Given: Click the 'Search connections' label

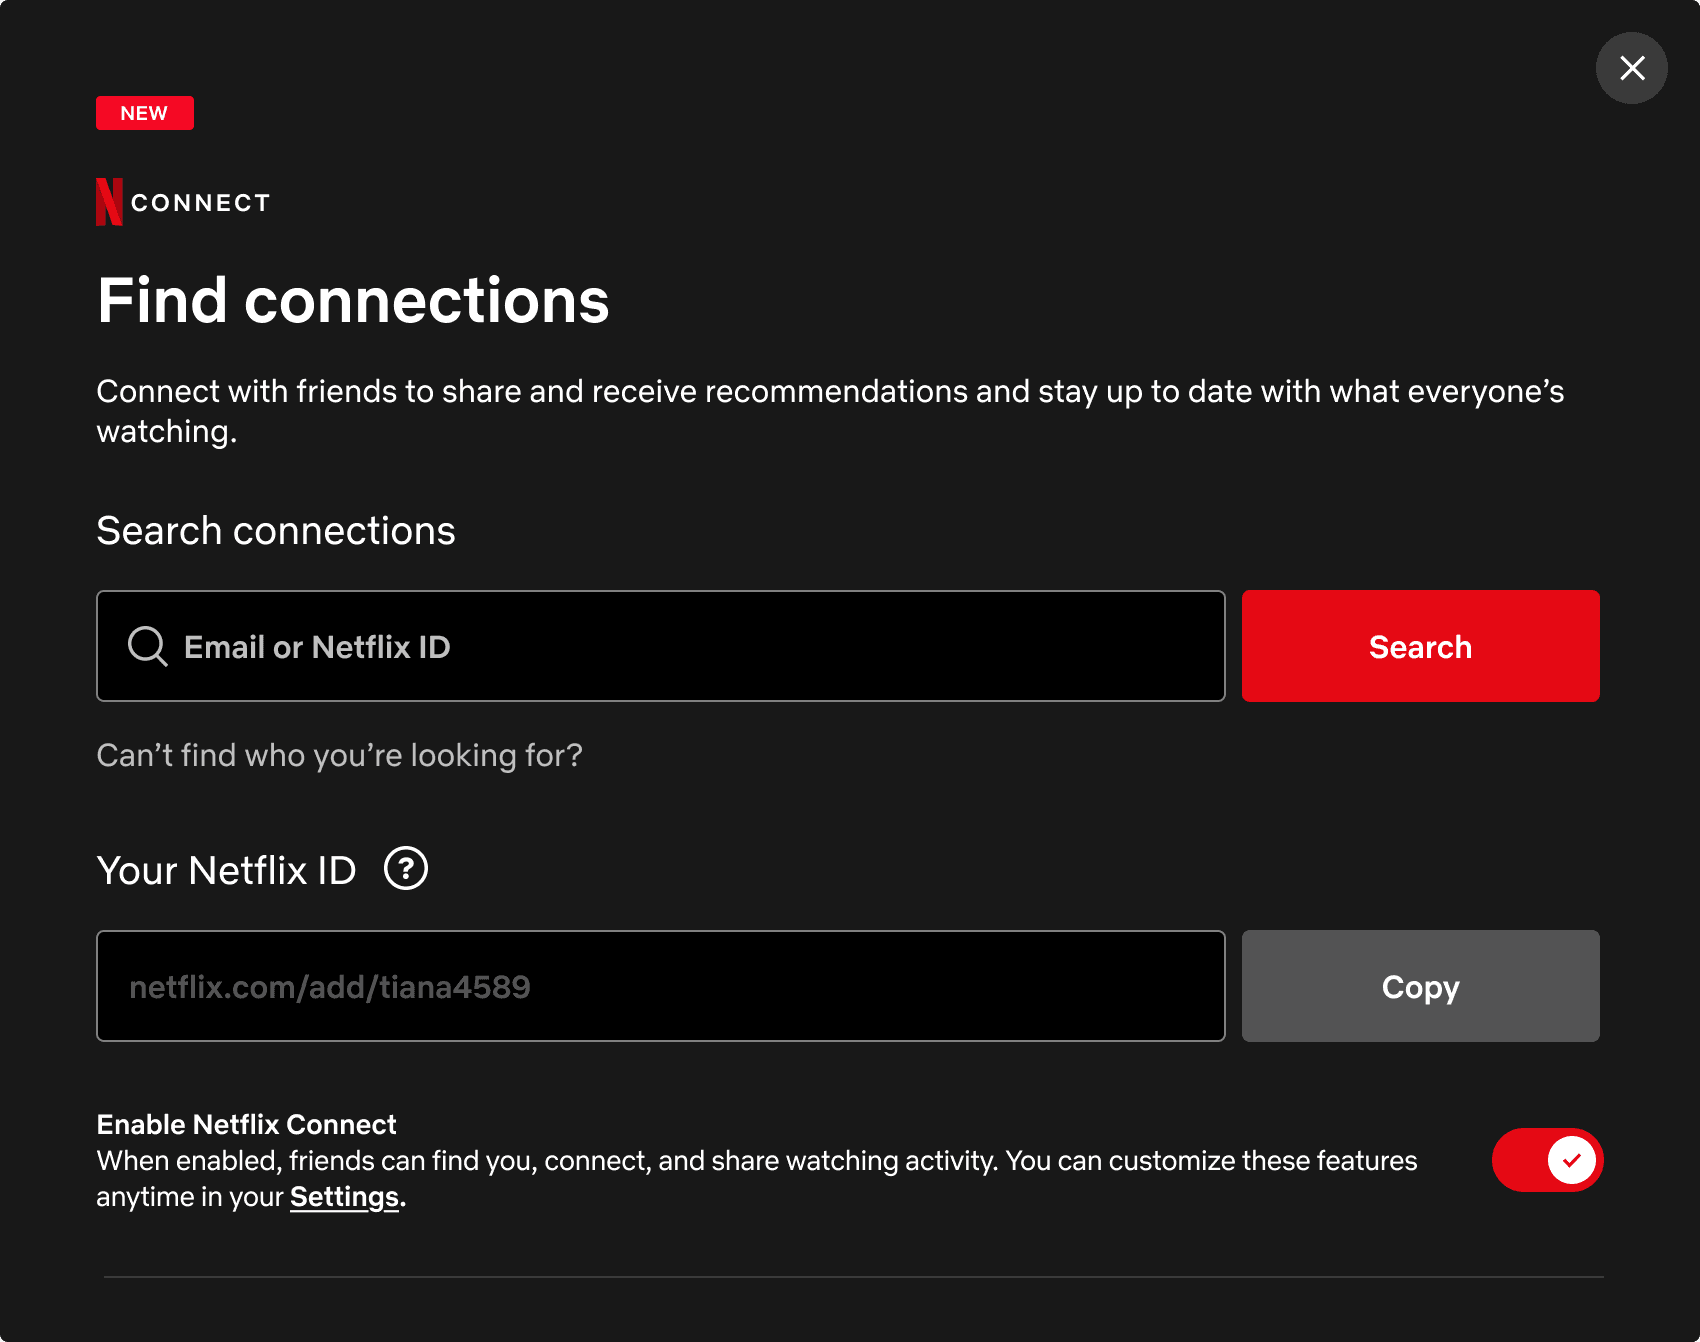Looking at the screenshot, I should point(276,531).
